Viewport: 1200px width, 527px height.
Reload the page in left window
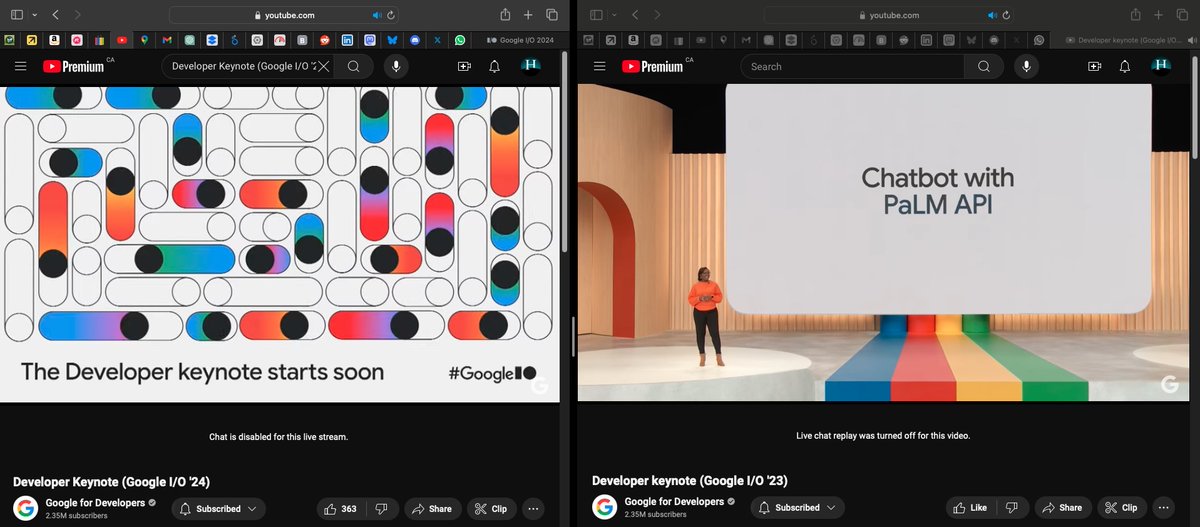[x=391, y=15]
